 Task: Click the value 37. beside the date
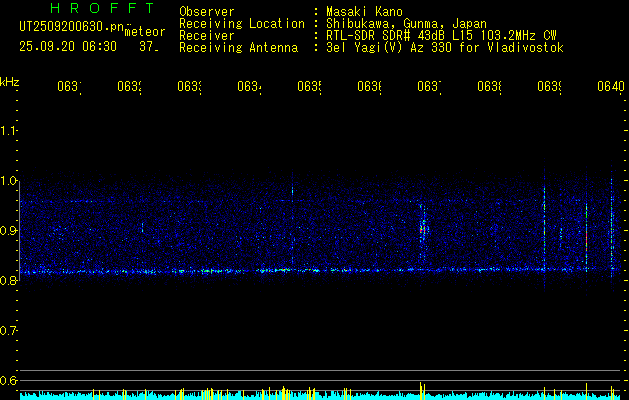(x=148, y=47)
